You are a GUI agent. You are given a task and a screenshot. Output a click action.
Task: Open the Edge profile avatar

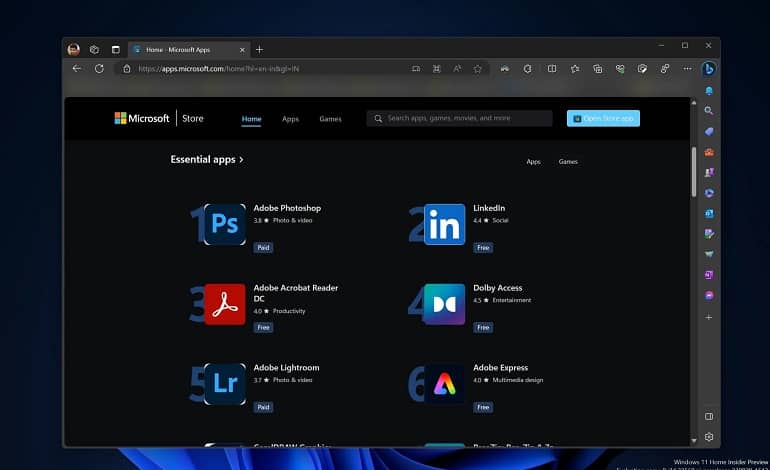(x=74, y=49)
